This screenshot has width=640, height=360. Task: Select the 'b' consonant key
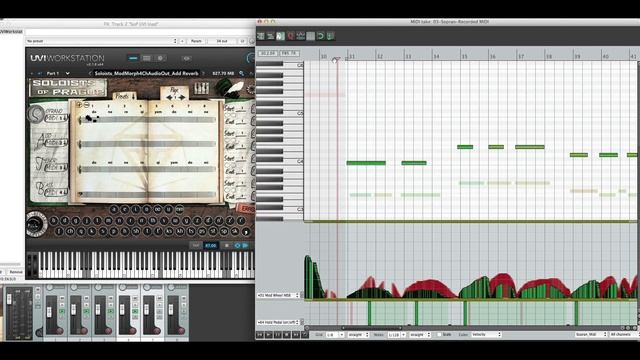(54, 221)
